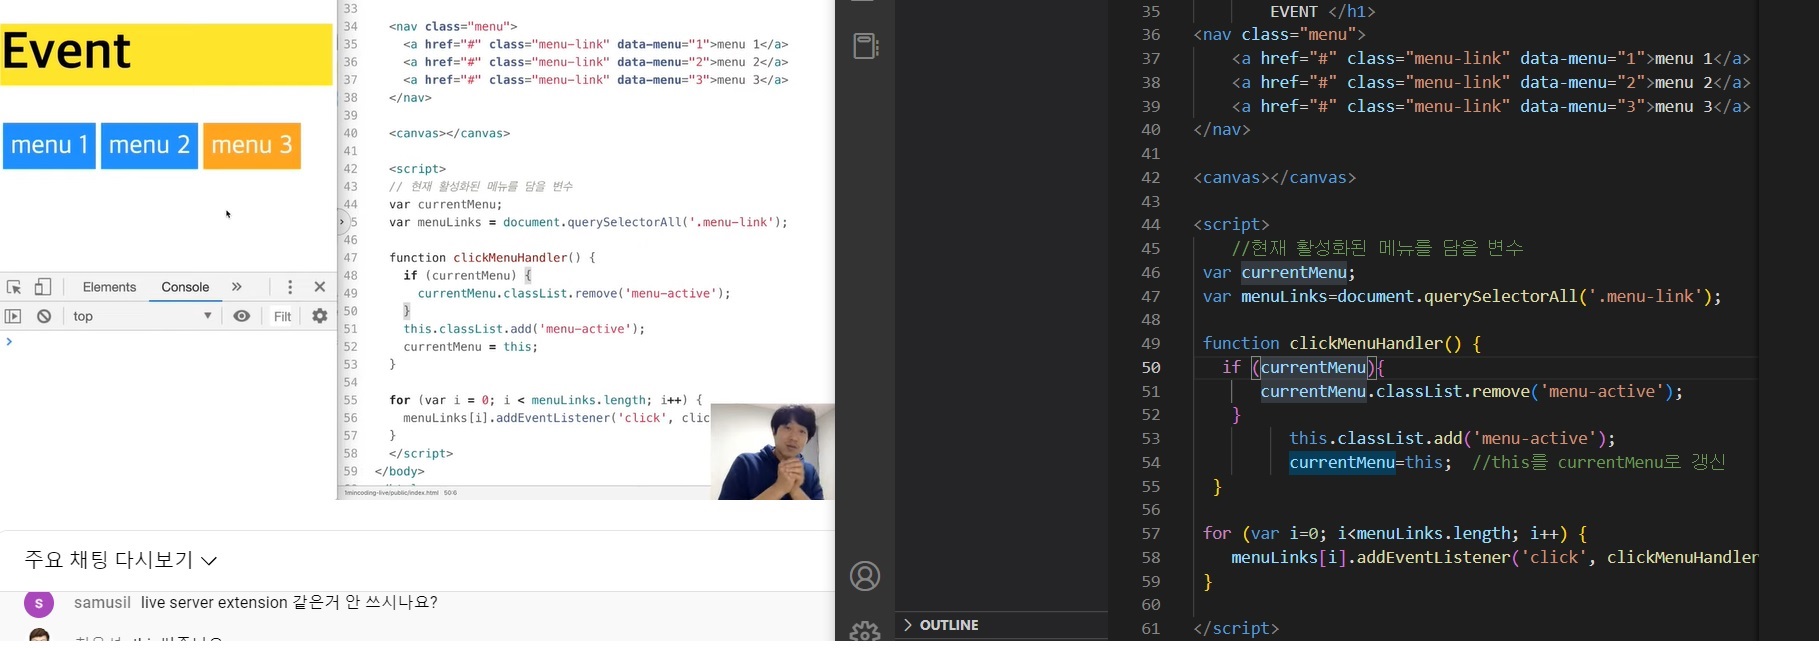The image size is (1819, 648).
Task: Click 'currentMenu=this;' on VS Code line 54
Action: point(1370,462)
